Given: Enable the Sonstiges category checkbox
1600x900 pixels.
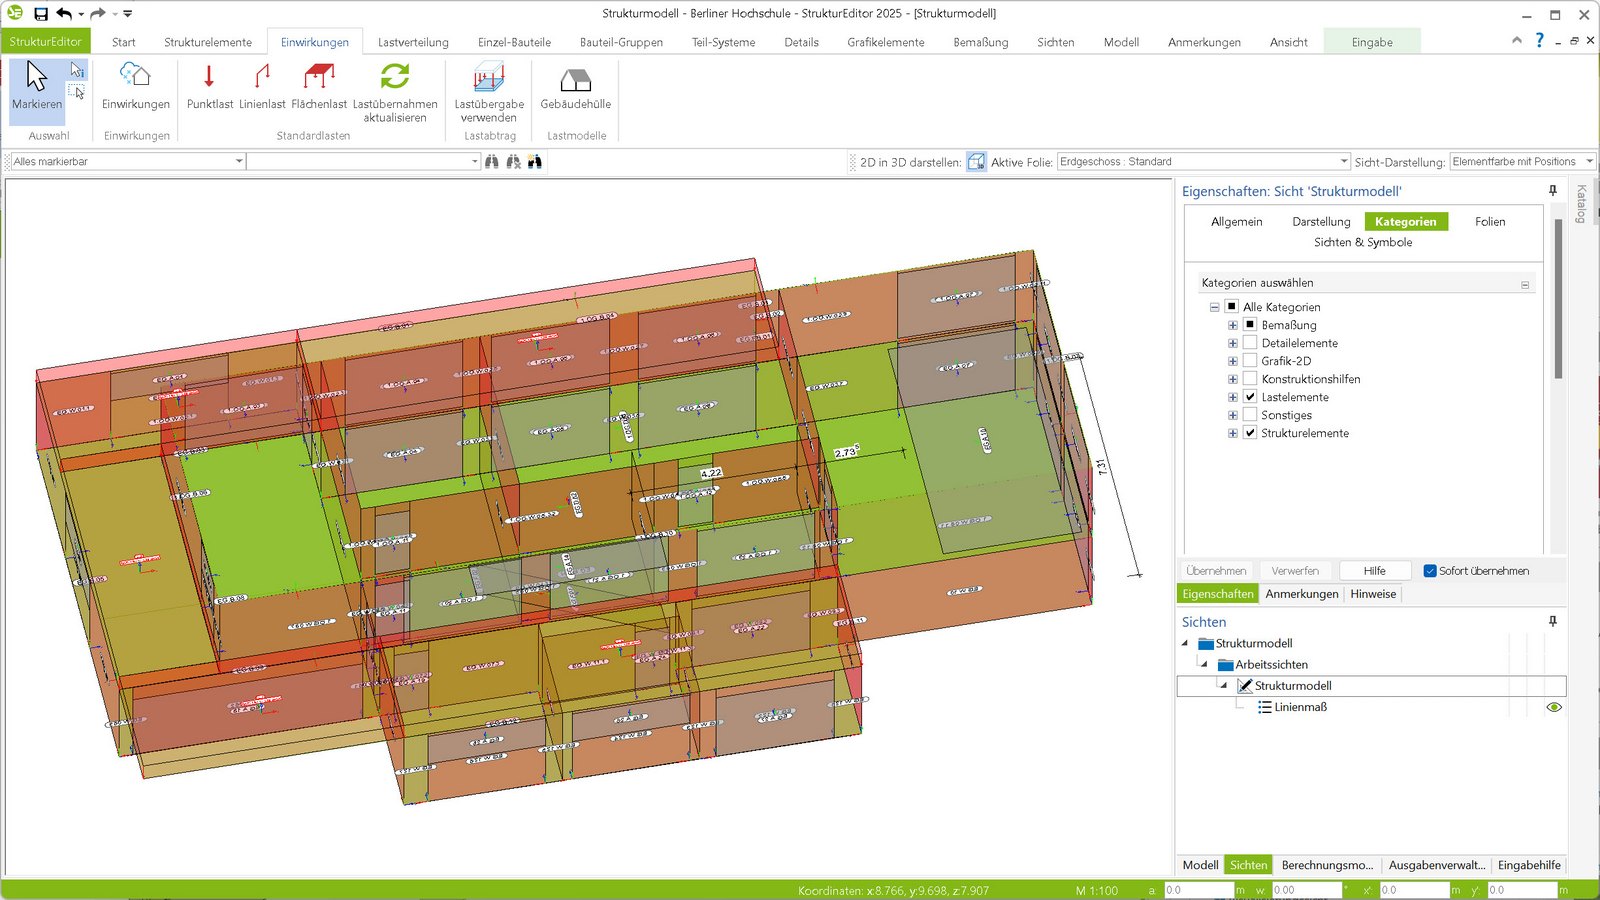Looking at the screenshot, I should tap(1250, 414).
